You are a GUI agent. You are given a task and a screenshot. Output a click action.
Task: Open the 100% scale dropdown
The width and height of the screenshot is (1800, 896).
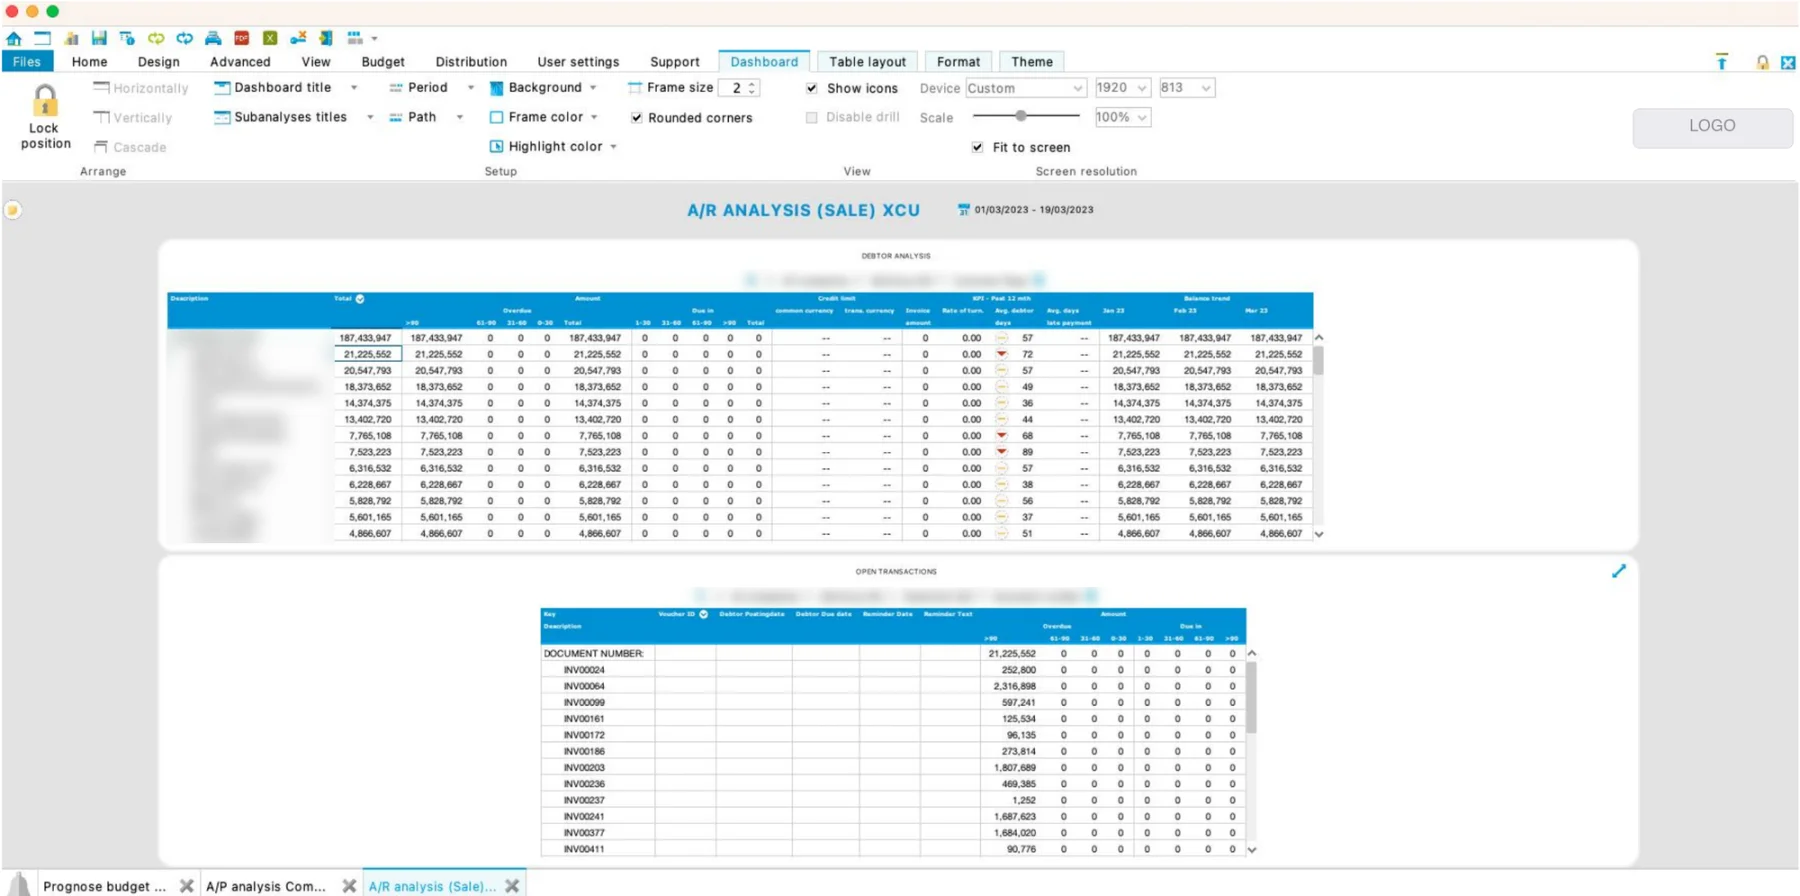click(x=1122, y=117)
